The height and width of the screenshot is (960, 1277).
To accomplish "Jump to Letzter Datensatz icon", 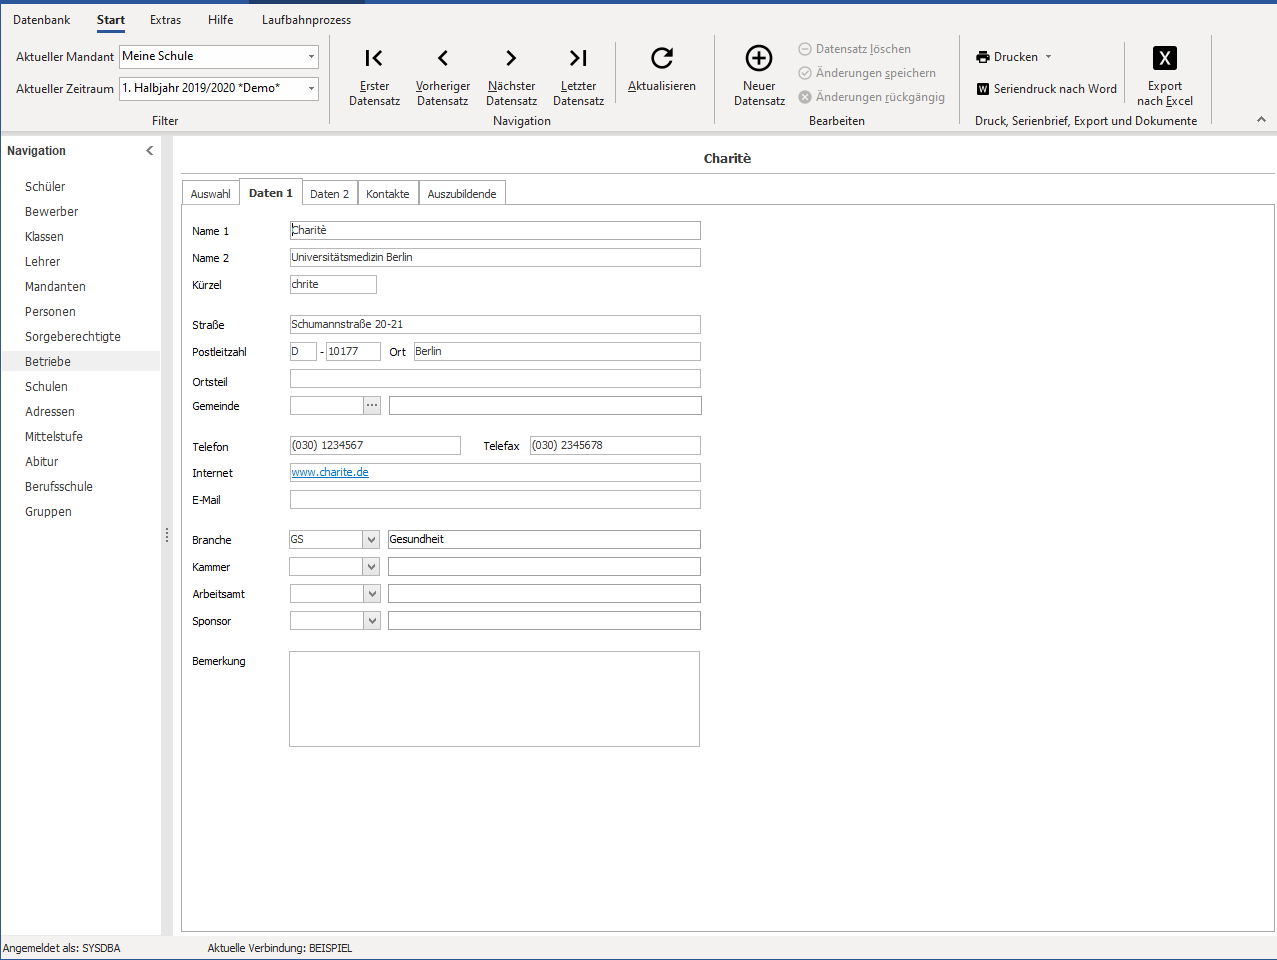I will (578, 58).
